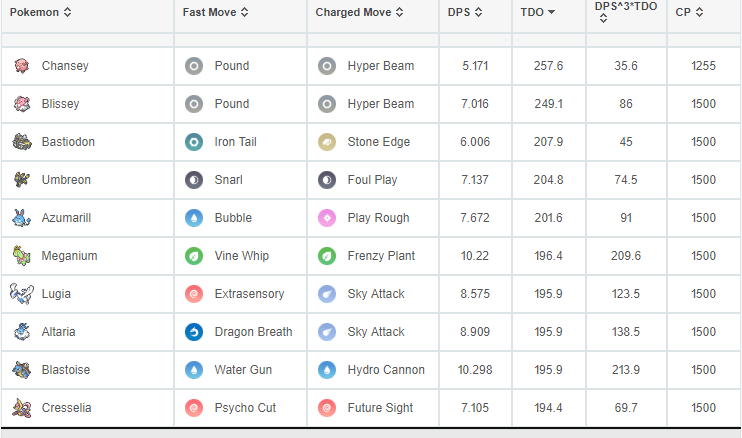Click the Rock-type icon next to Stone Edge
The height and width of the screenshot is (438, 742).
327,142
